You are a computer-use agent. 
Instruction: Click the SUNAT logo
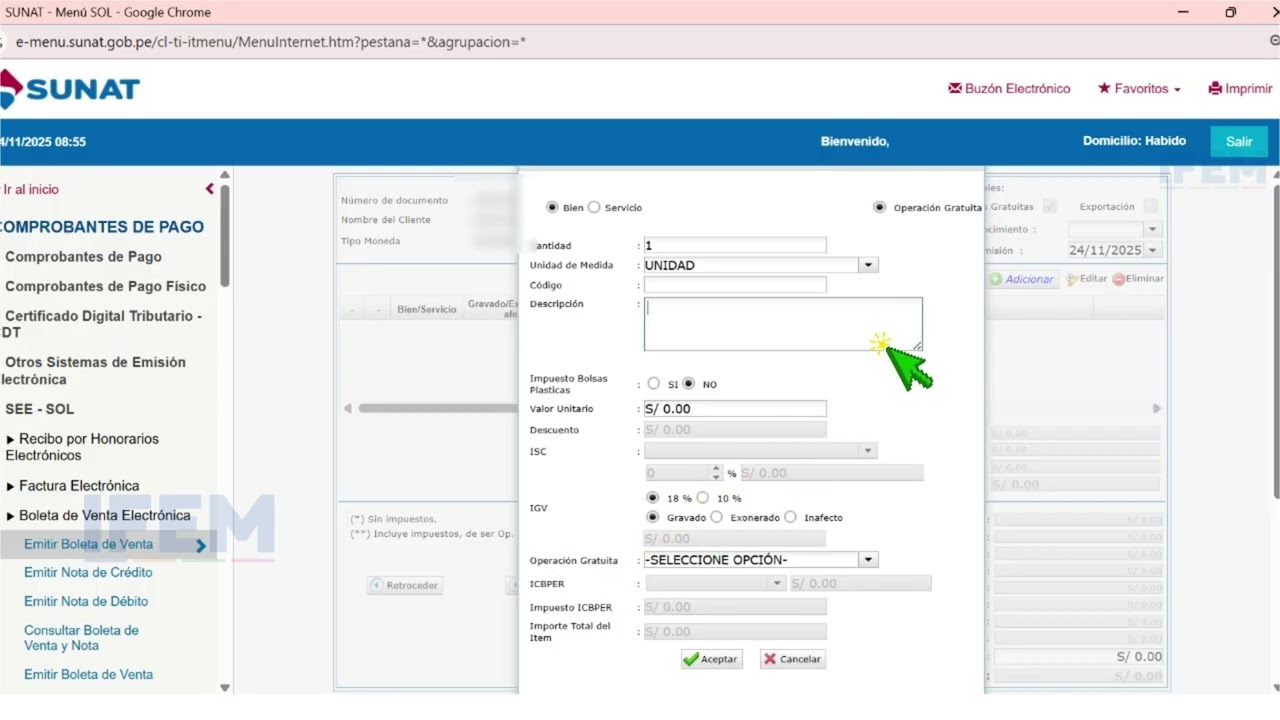point(70,89)
